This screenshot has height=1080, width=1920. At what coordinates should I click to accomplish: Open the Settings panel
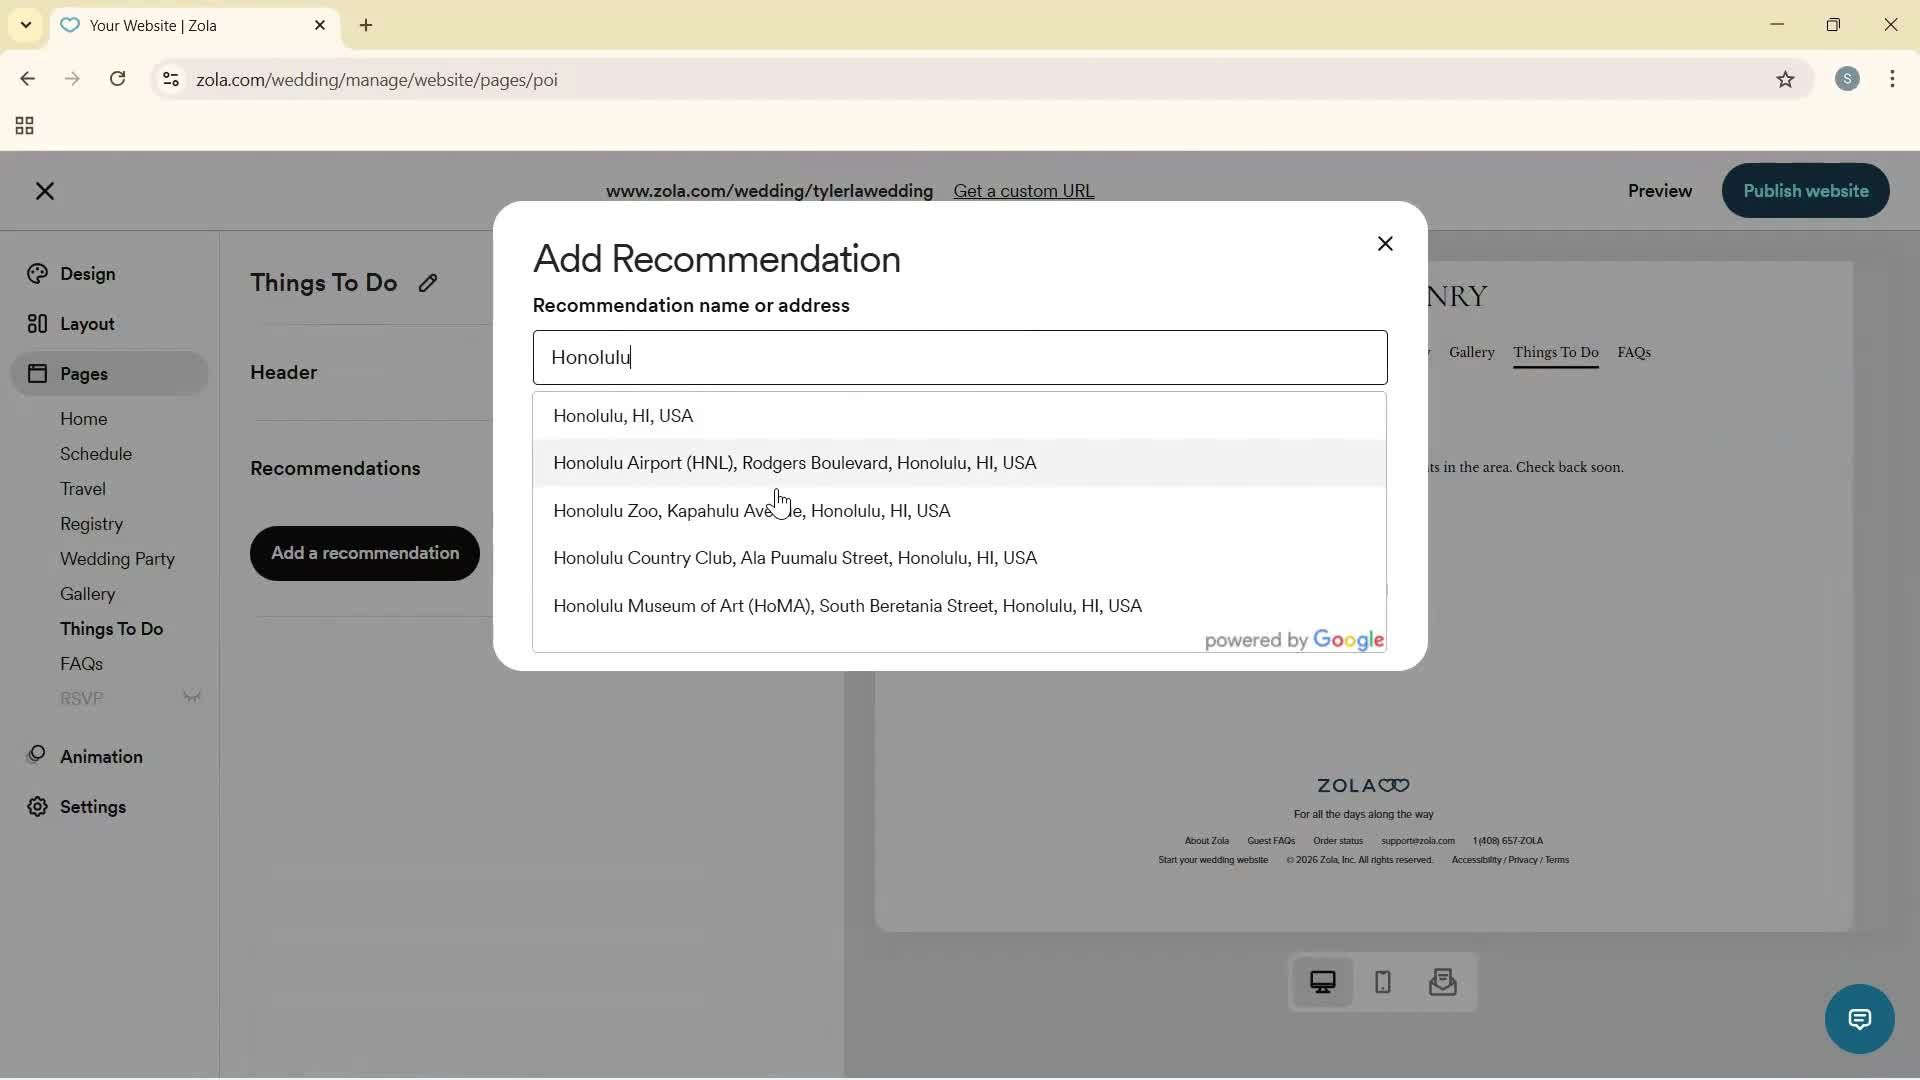coord(91,807)
